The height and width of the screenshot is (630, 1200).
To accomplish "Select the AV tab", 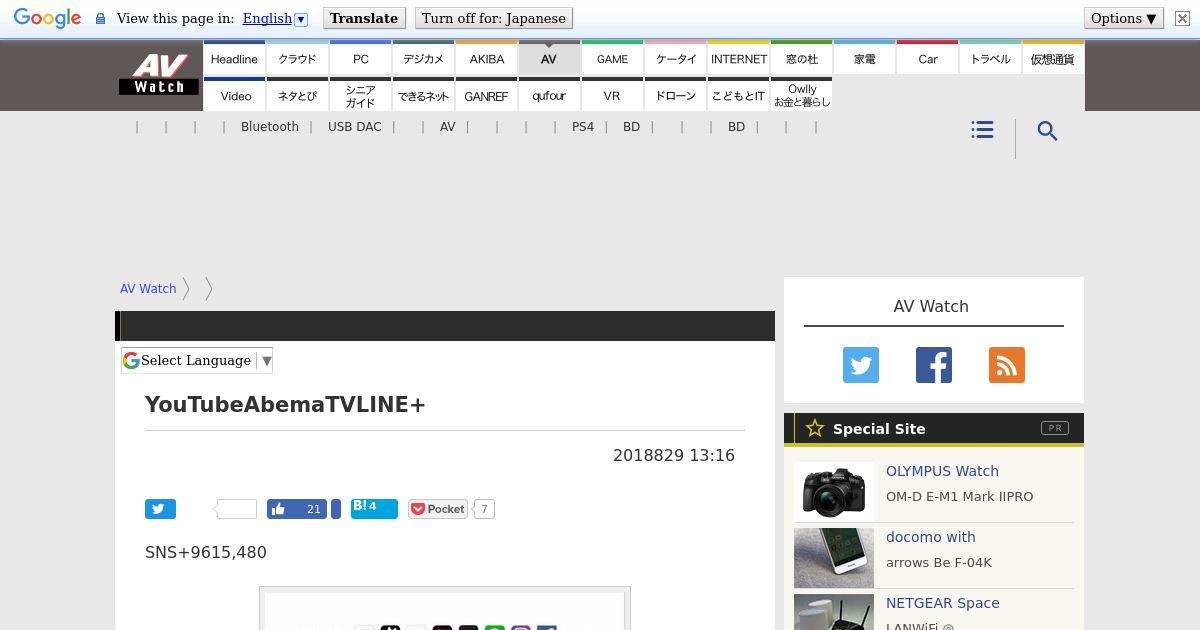I will [x=549, y=59].
